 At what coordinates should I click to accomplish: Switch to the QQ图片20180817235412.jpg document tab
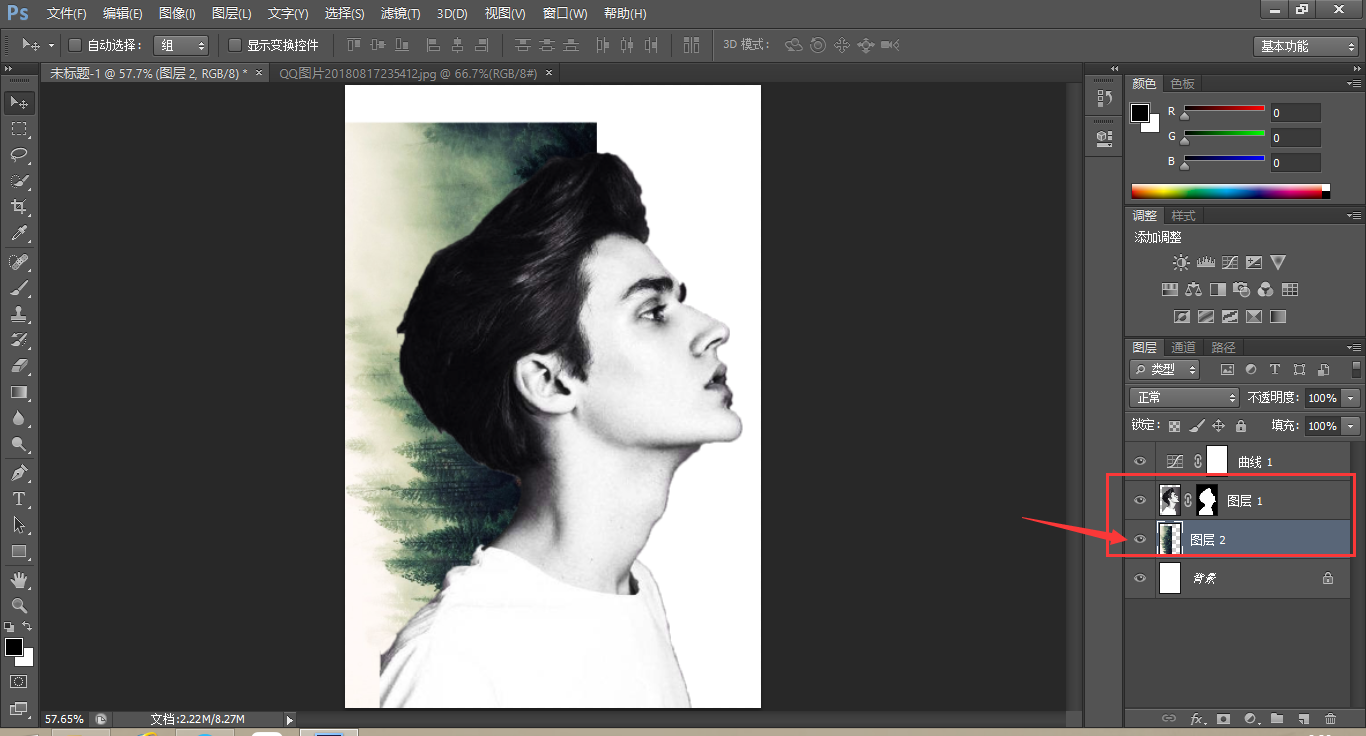[412, 73]
